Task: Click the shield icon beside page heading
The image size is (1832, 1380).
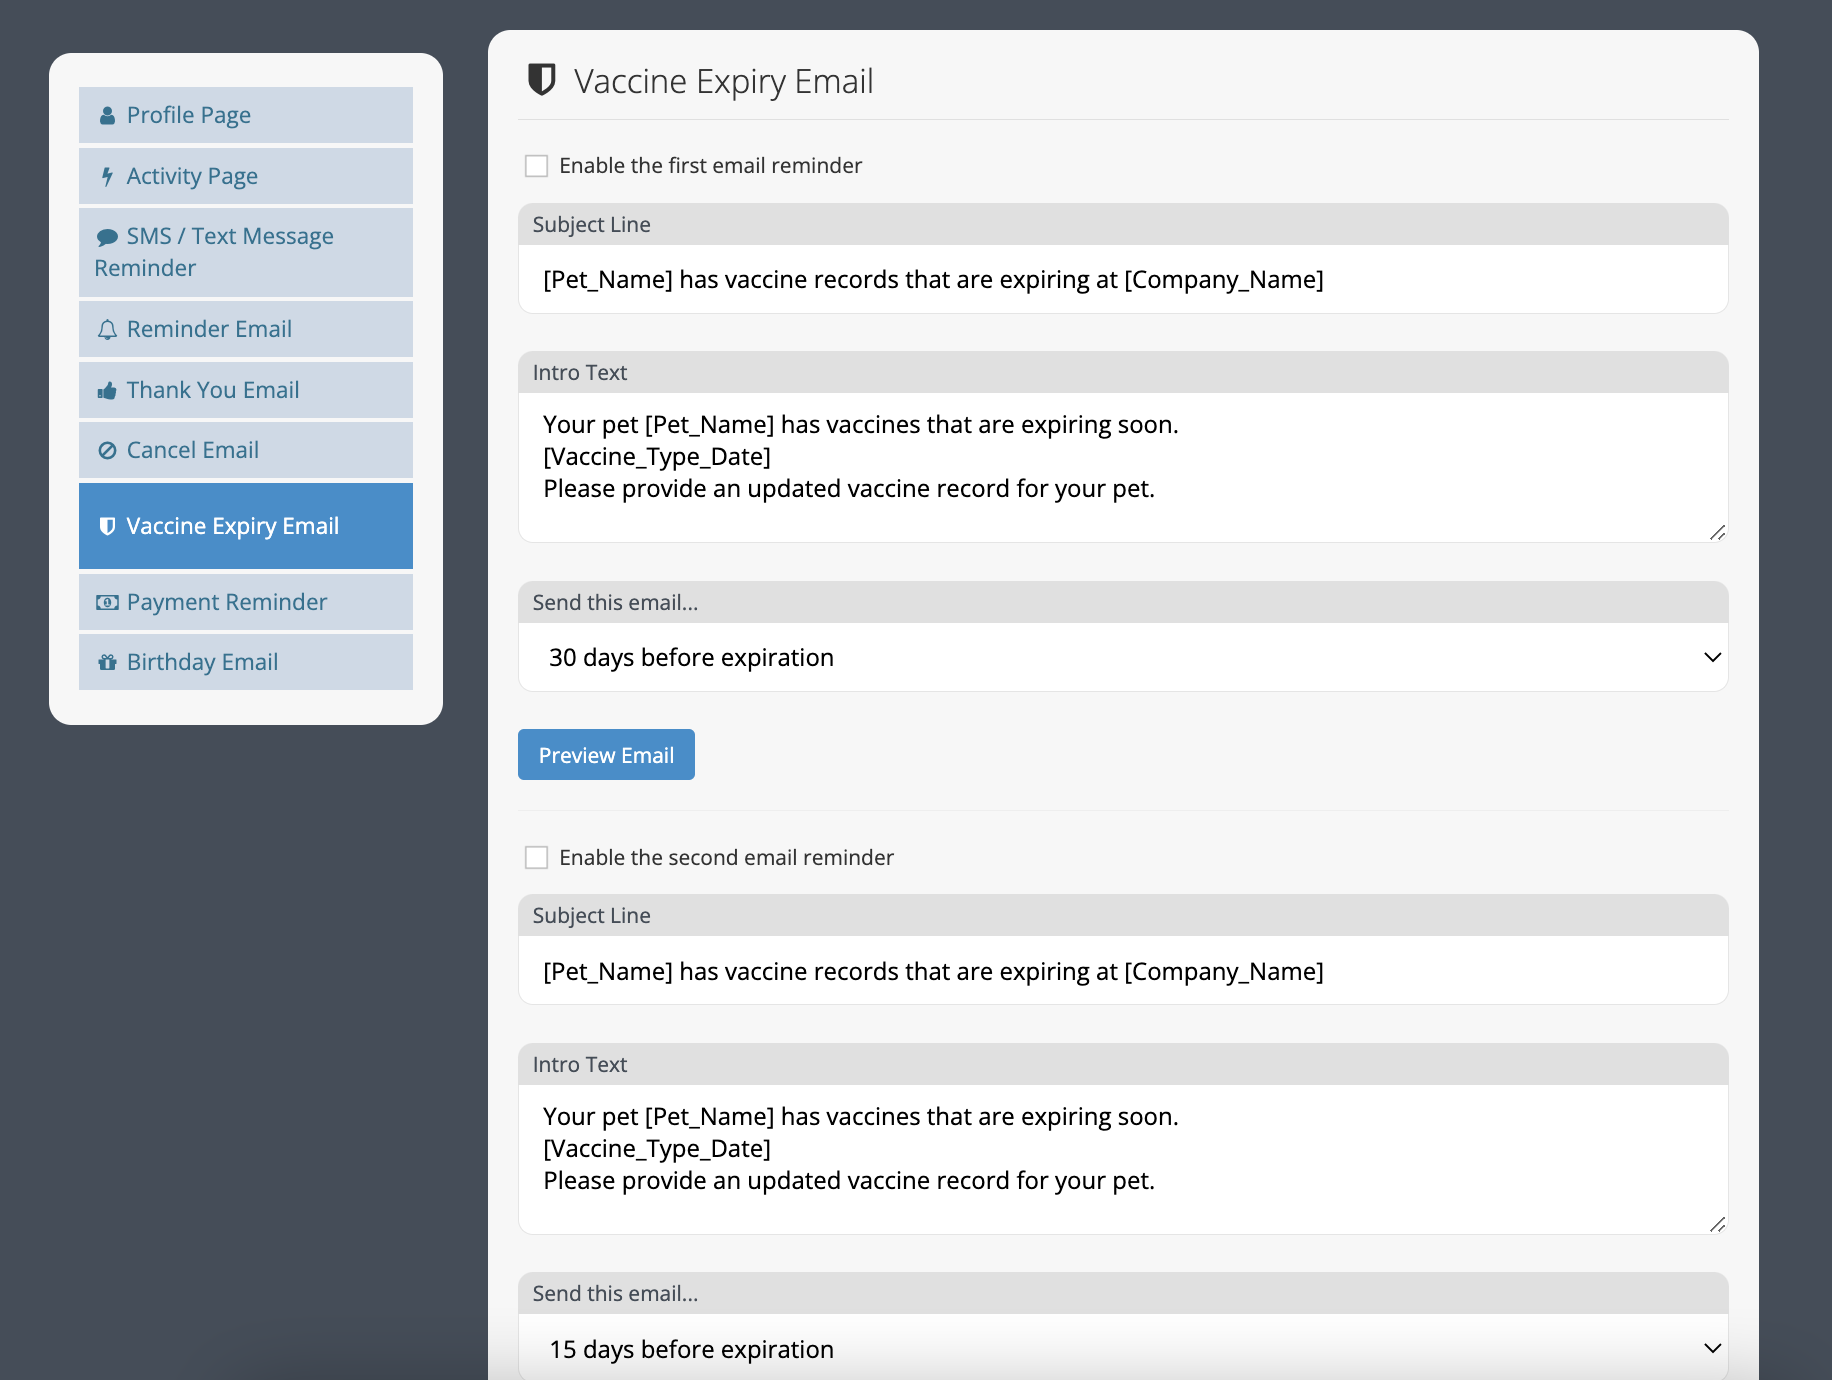Action: 541,80
